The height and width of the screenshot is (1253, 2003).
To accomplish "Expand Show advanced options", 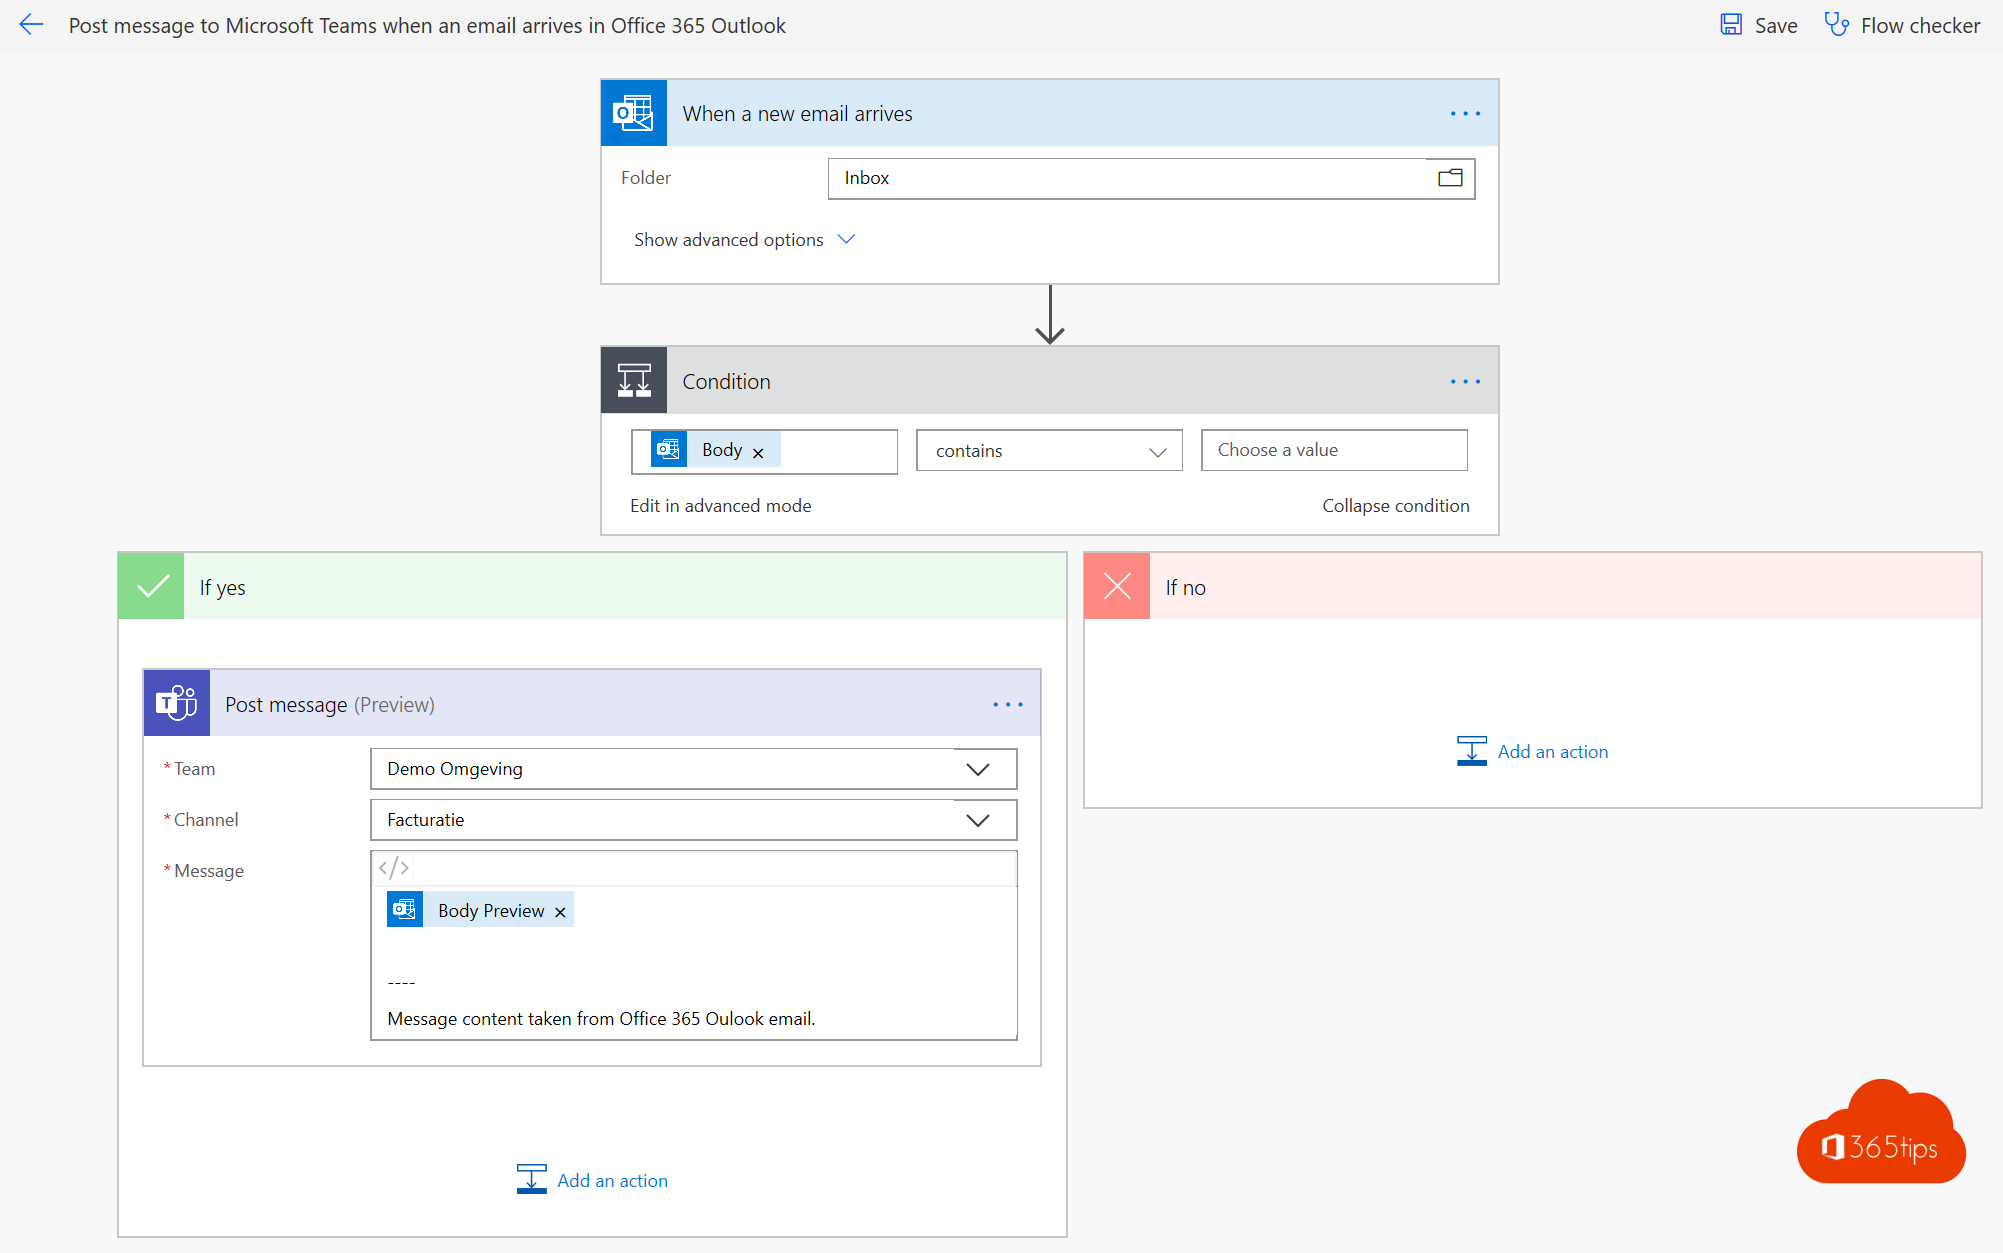I will click(744, 240).
